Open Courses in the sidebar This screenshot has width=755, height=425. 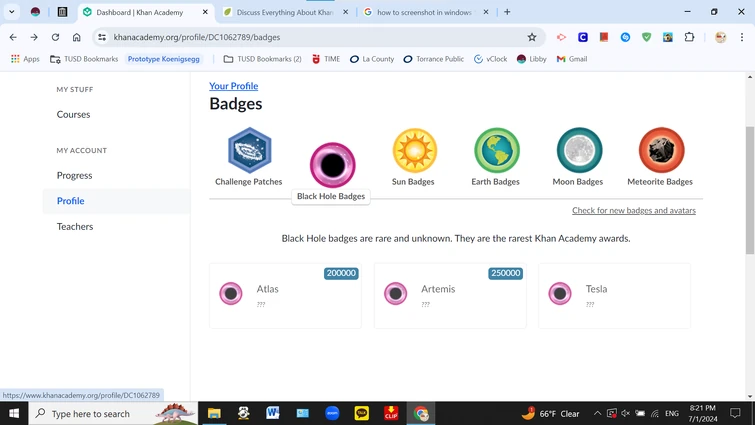[73, 115]
